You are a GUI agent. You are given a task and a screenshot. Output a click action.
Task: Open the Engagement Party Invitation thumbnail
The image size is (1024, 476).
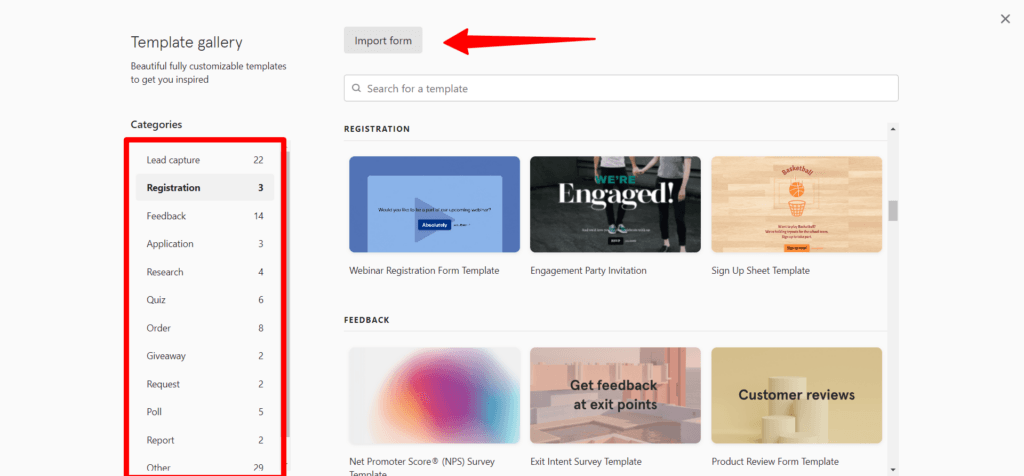point(615,204)
